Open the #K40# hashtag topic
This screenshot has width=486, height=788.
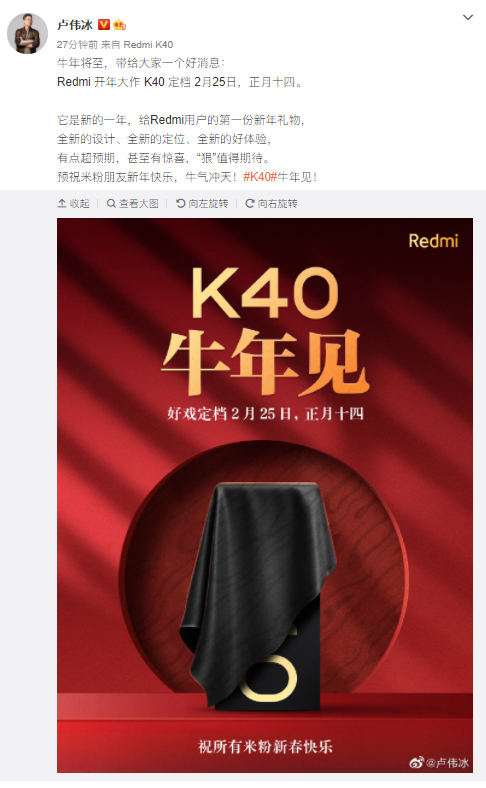[260, 177]
